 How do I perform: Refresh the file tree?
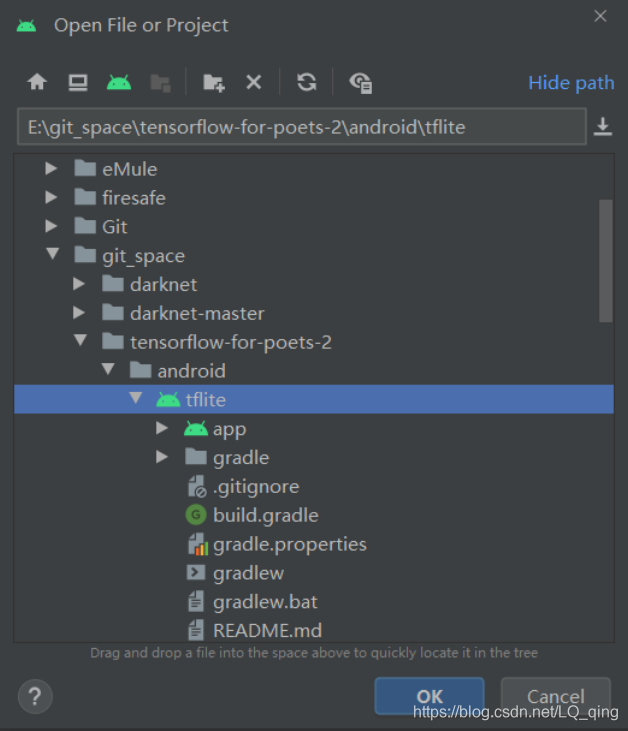pyautogui.click(x=306, y=83)
